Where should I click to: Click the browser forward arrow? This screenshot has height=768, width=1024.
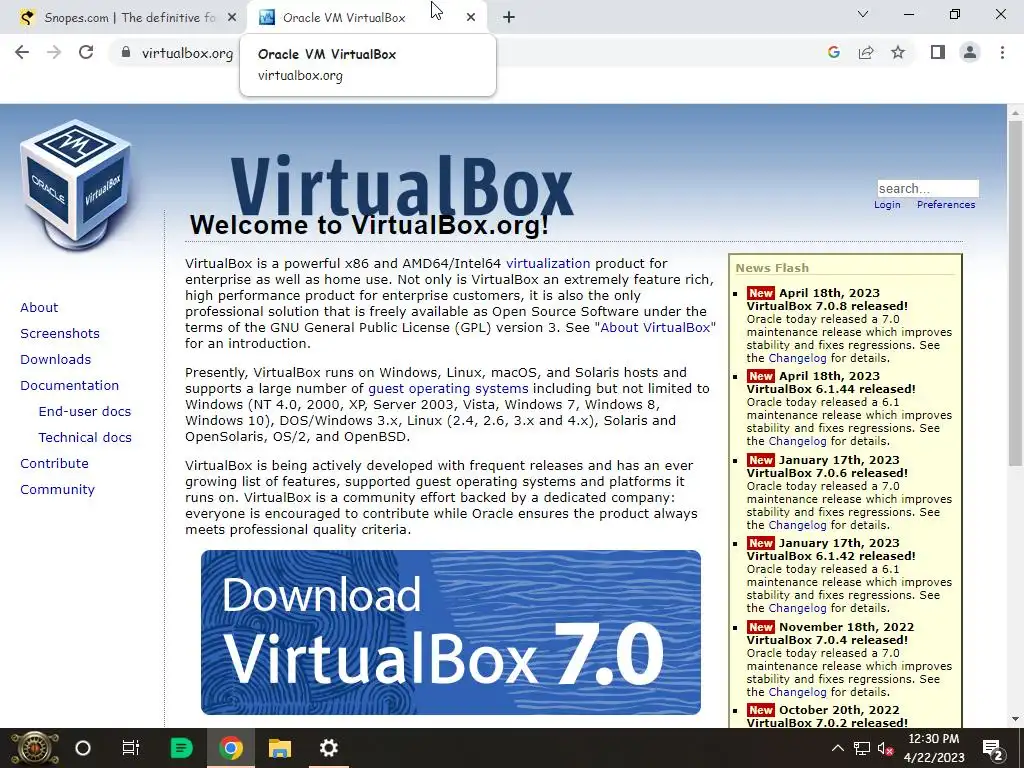coord(54,52)
